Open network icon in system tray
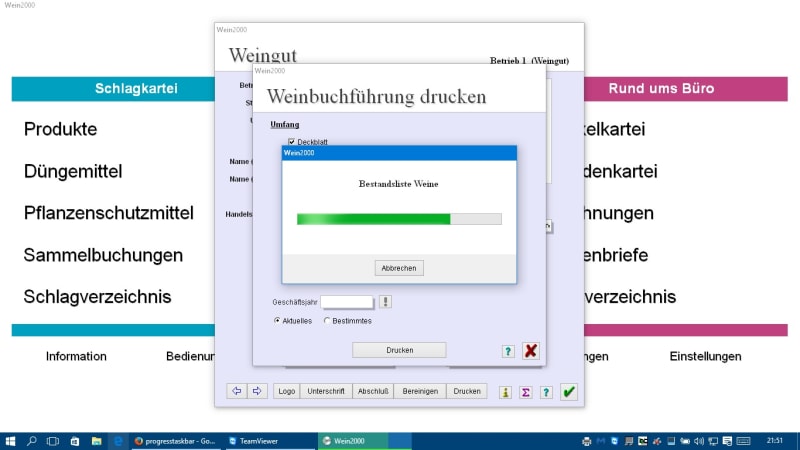The width and height of the screenshot is (800, 450). 713,441
